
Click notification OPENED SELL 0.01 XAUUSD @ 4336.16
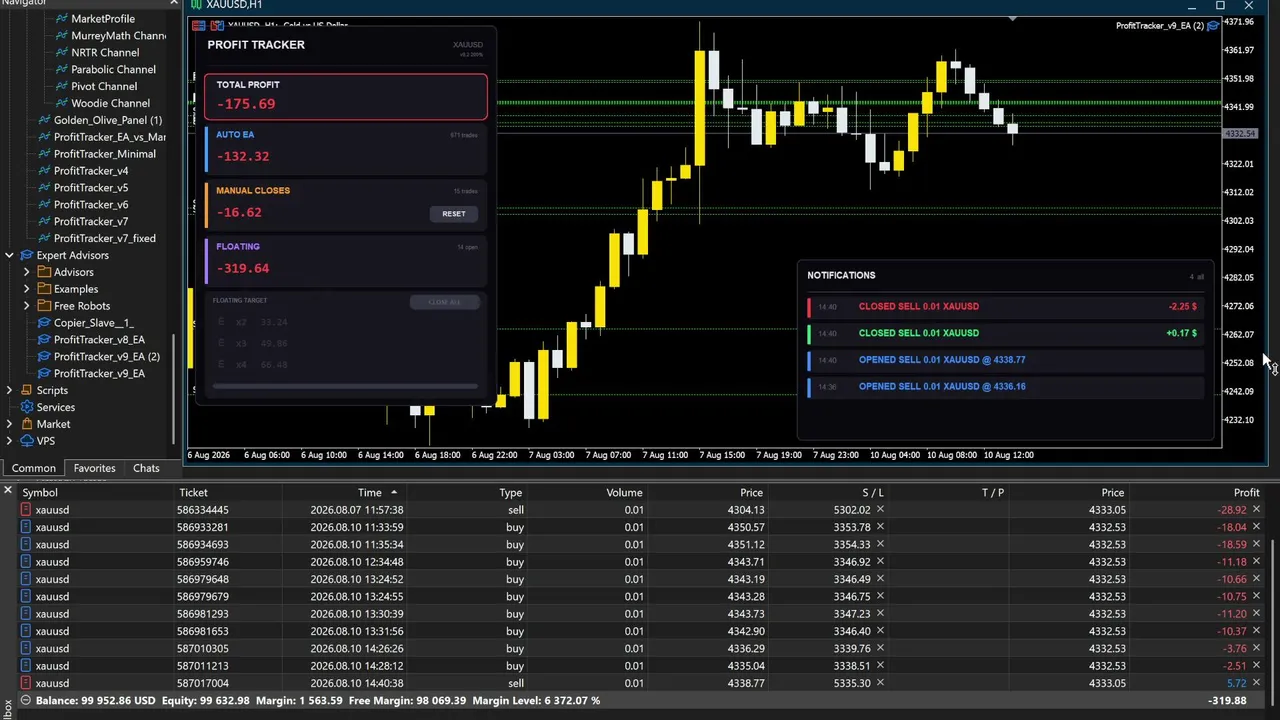(1004, 386)
